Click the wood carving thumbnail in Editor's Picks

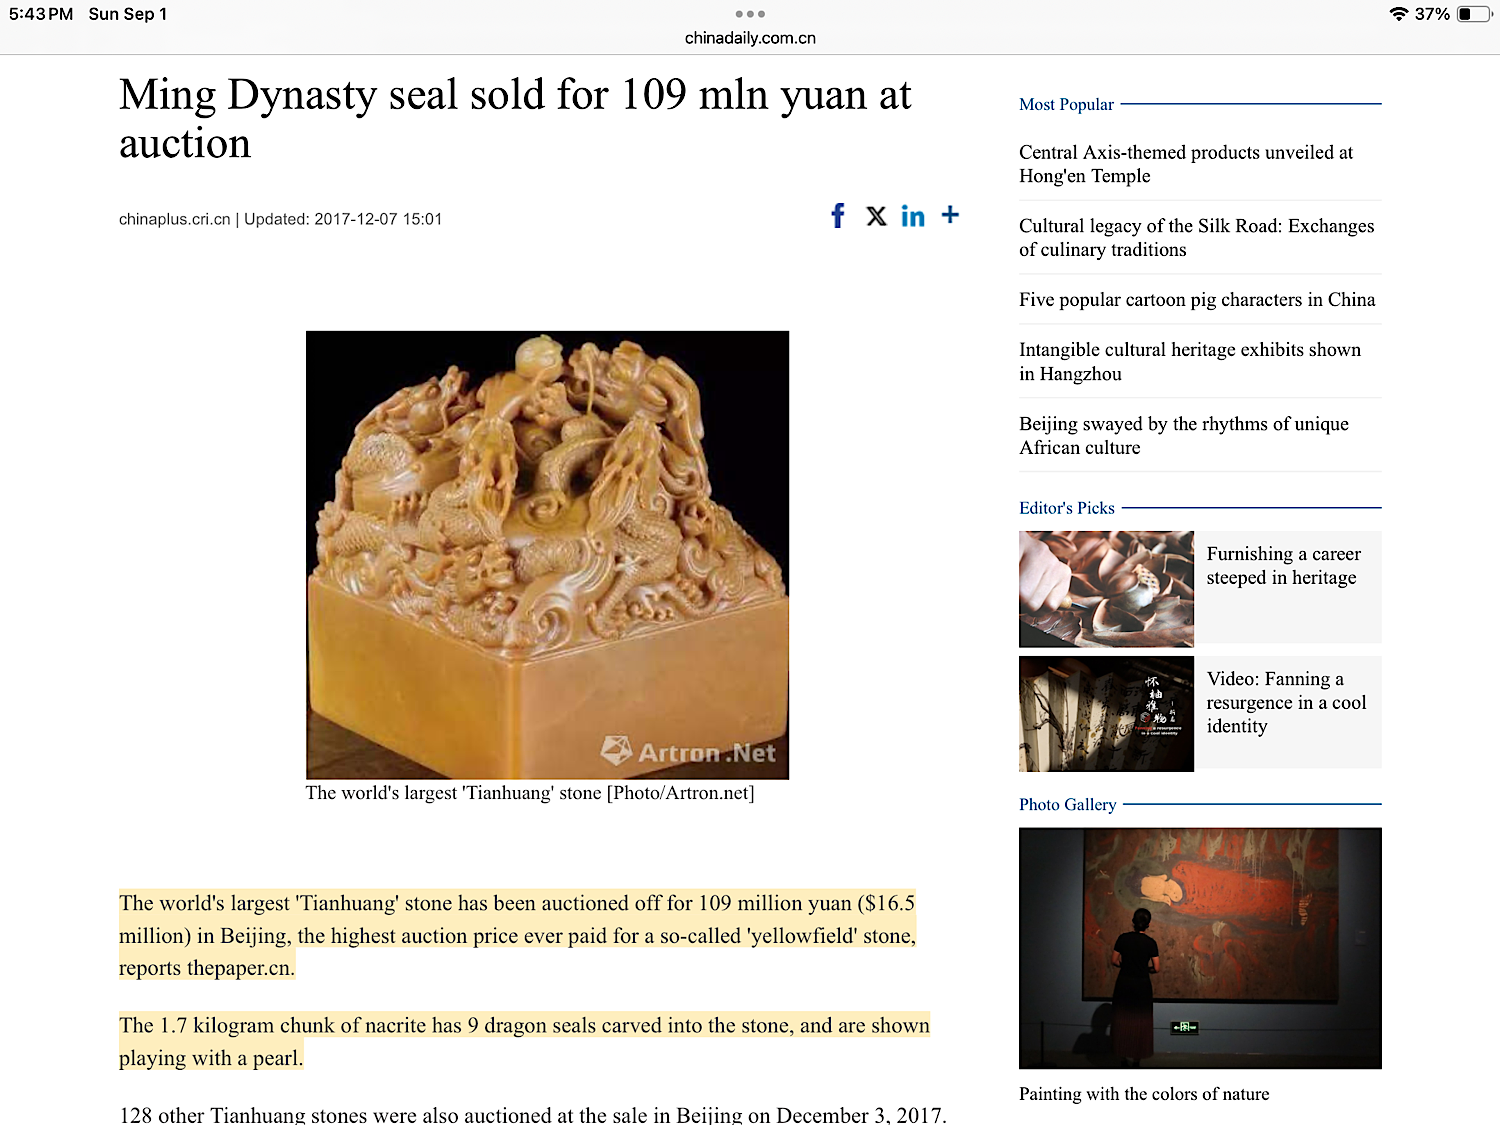pos(1106,589)
